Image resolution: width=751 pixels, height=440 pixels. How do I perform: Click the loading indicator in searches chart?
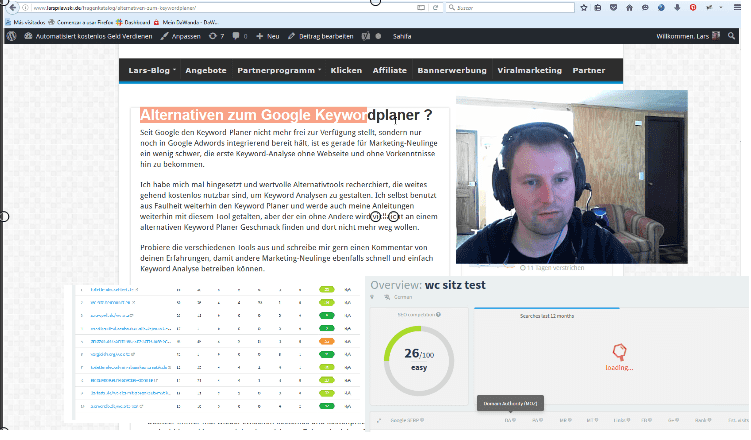point(619,357)
